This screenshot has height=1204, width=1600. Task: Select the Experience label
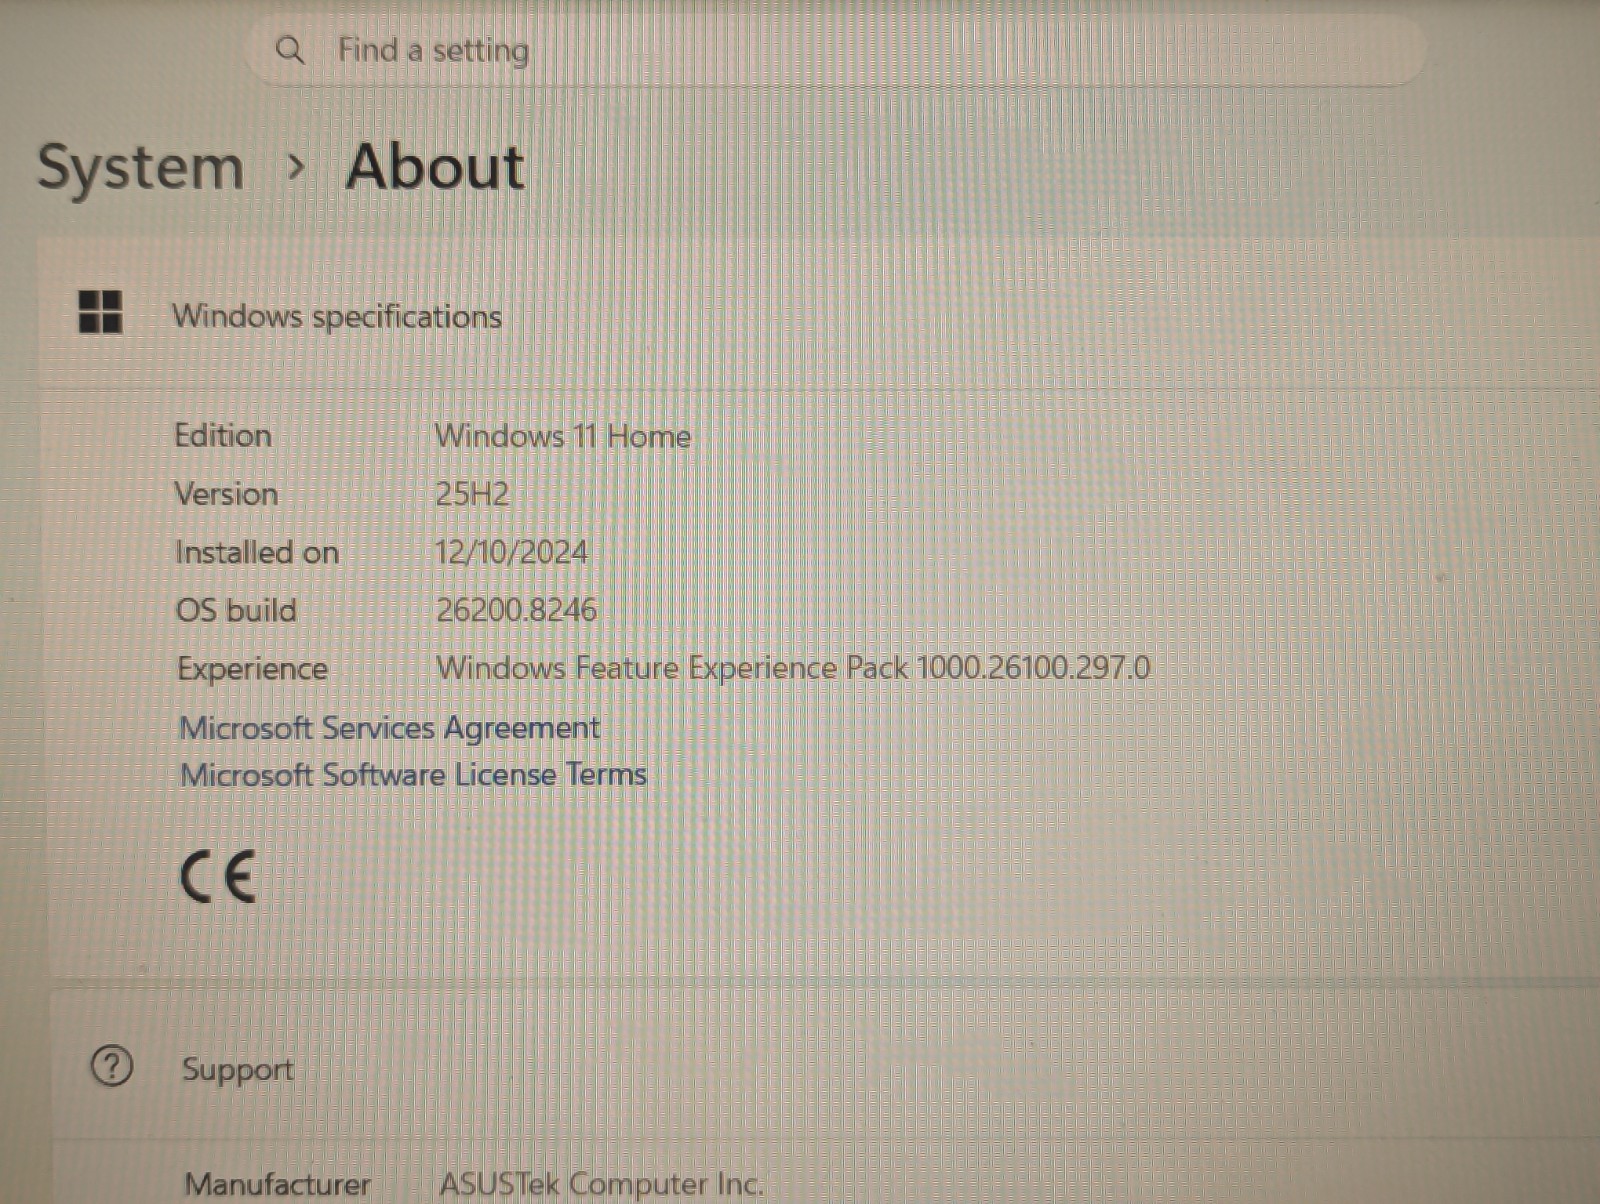(252, 669)
